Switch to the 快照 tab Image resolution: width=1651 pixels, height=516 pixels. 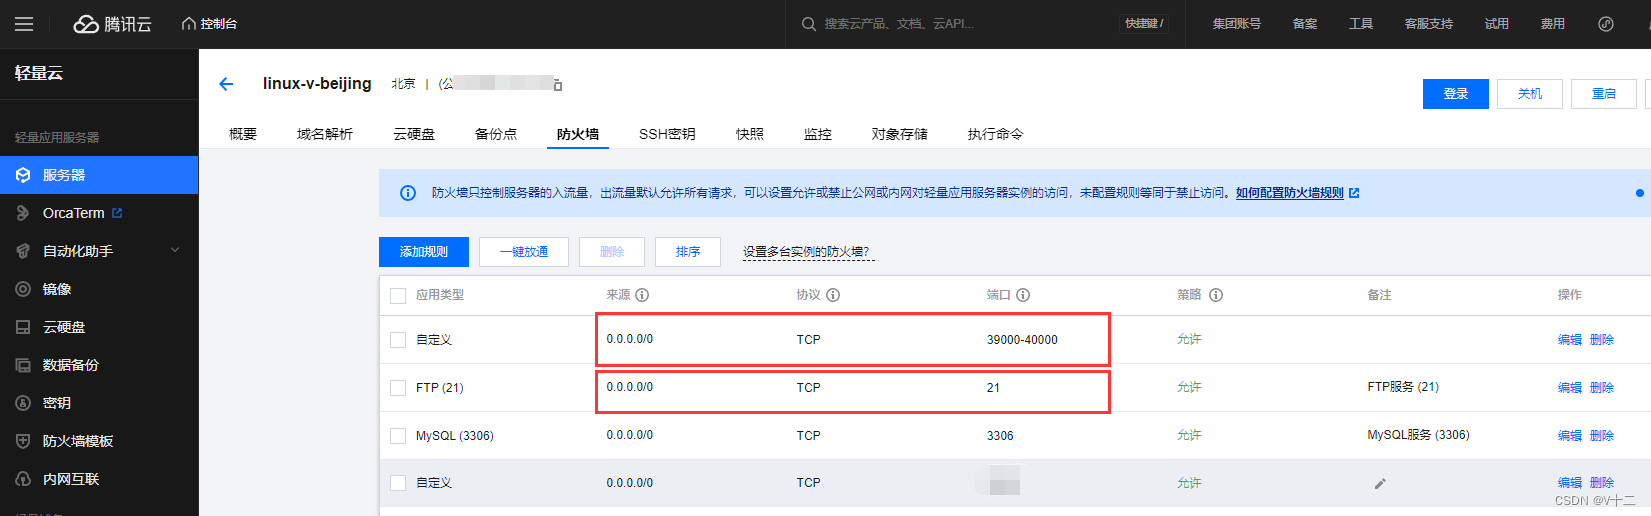tap(750, 134)
